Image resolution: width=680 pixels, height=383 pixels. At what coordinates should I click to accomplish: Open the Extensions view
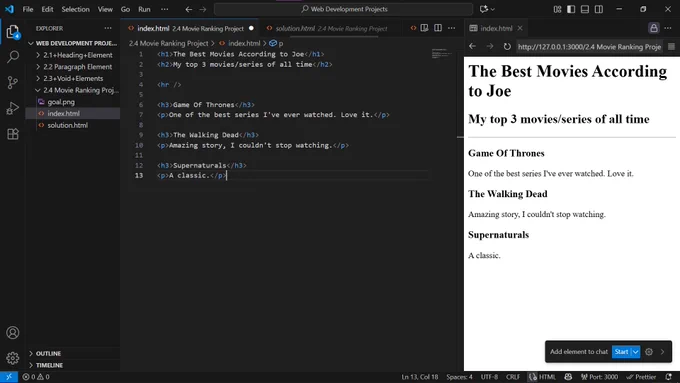[x=13, y=134]
